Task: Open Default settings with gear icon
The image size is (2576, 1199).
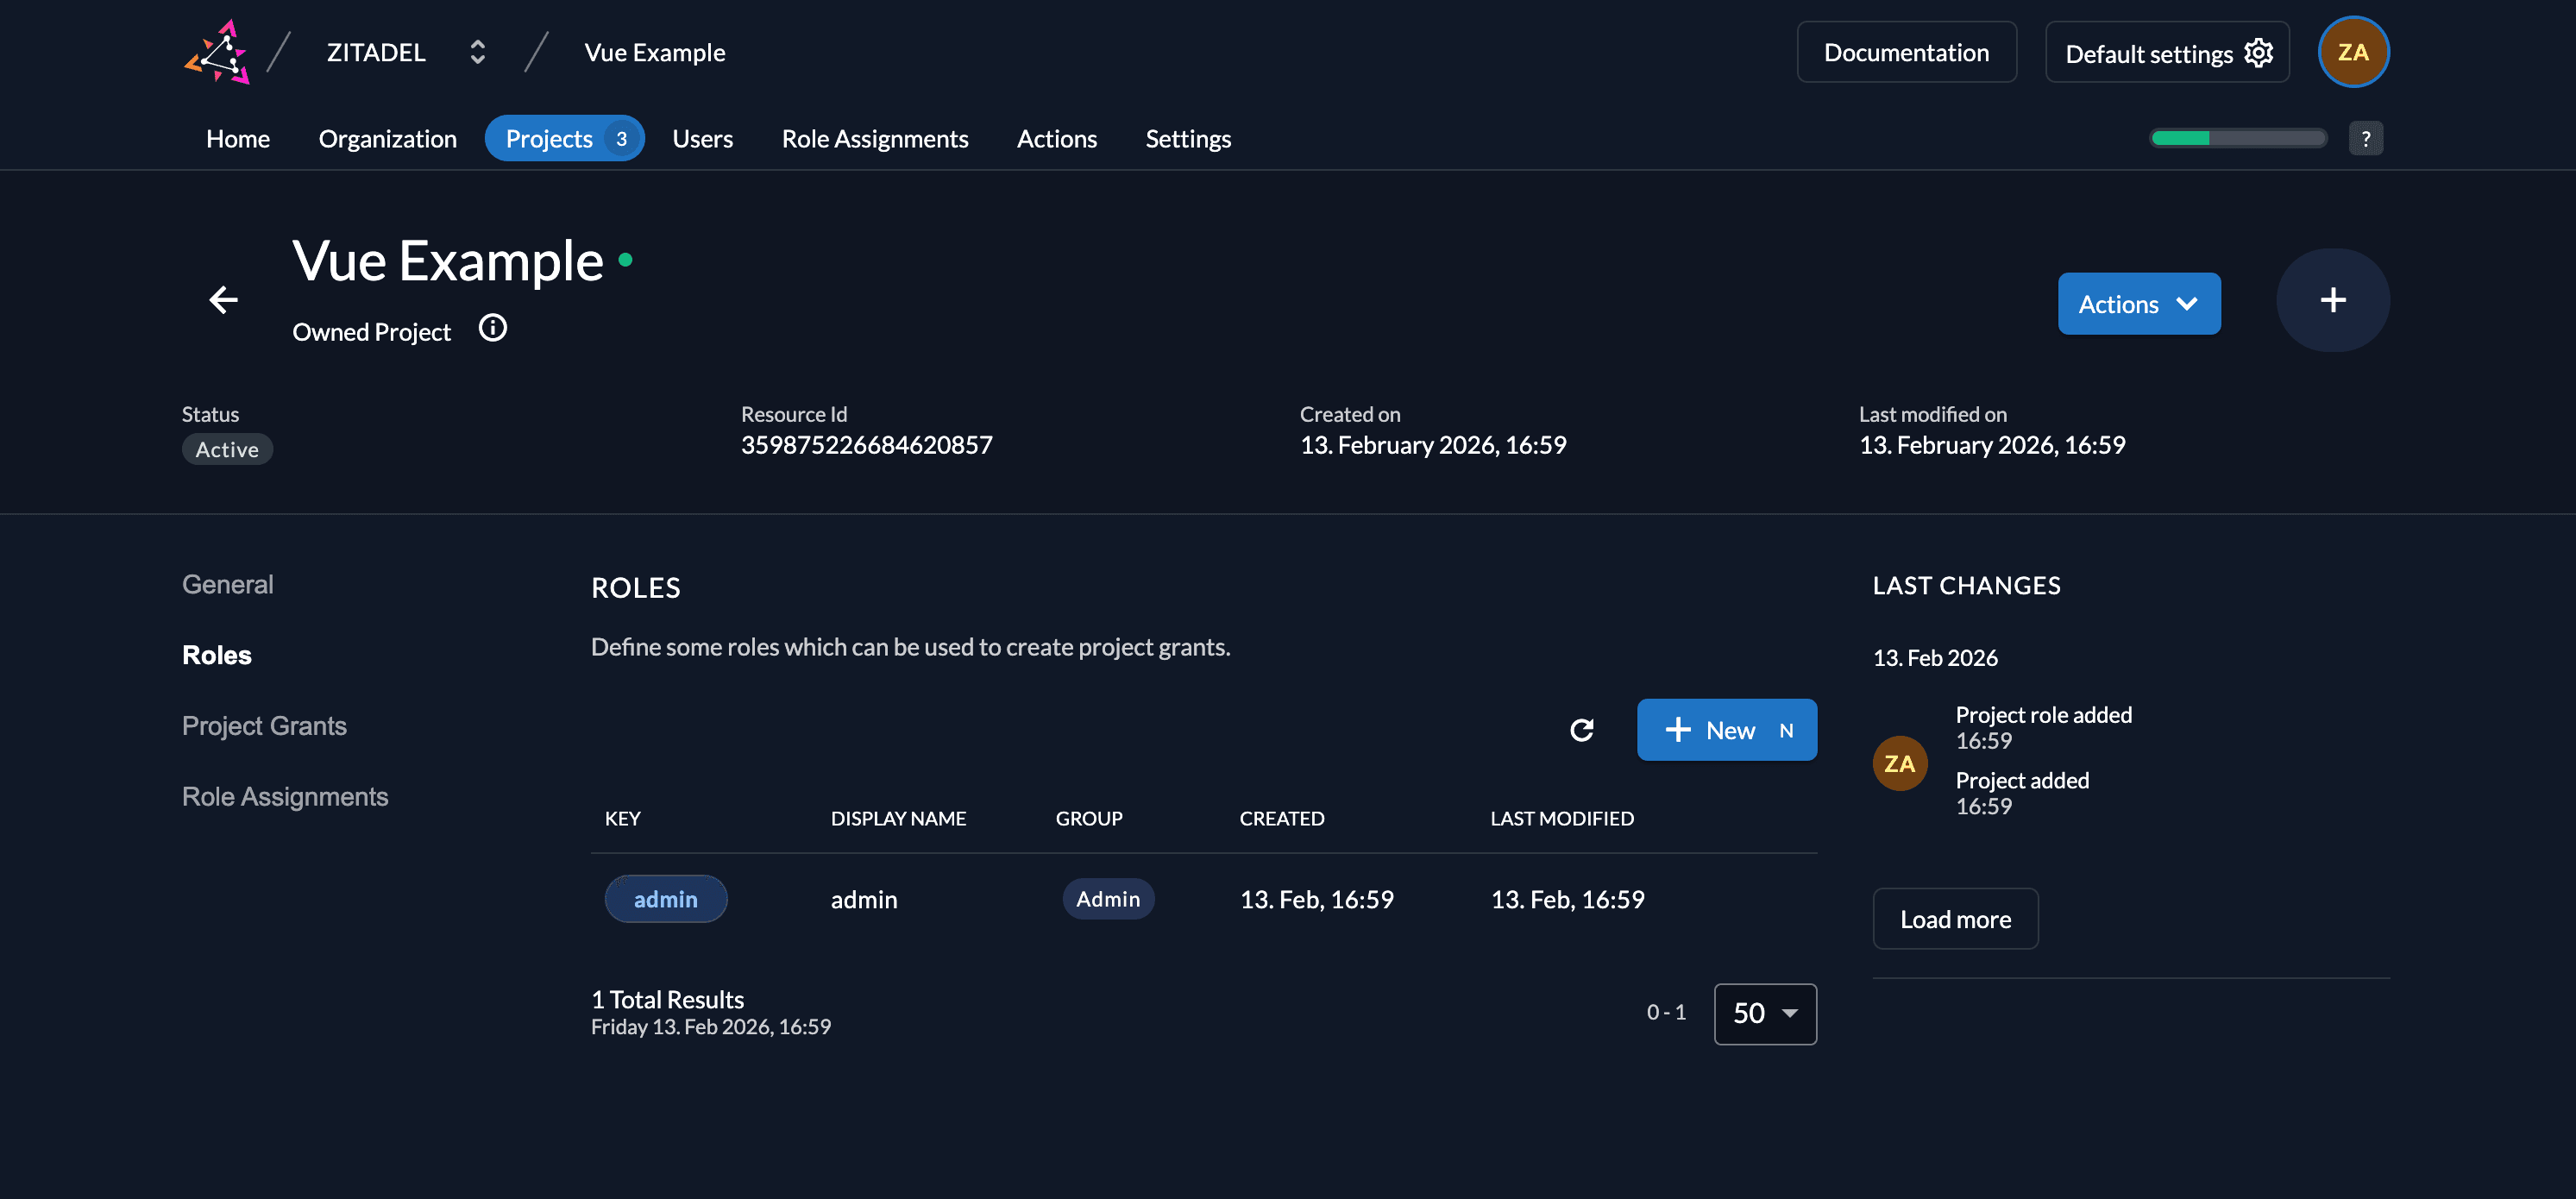Action: pos(2166,52)
